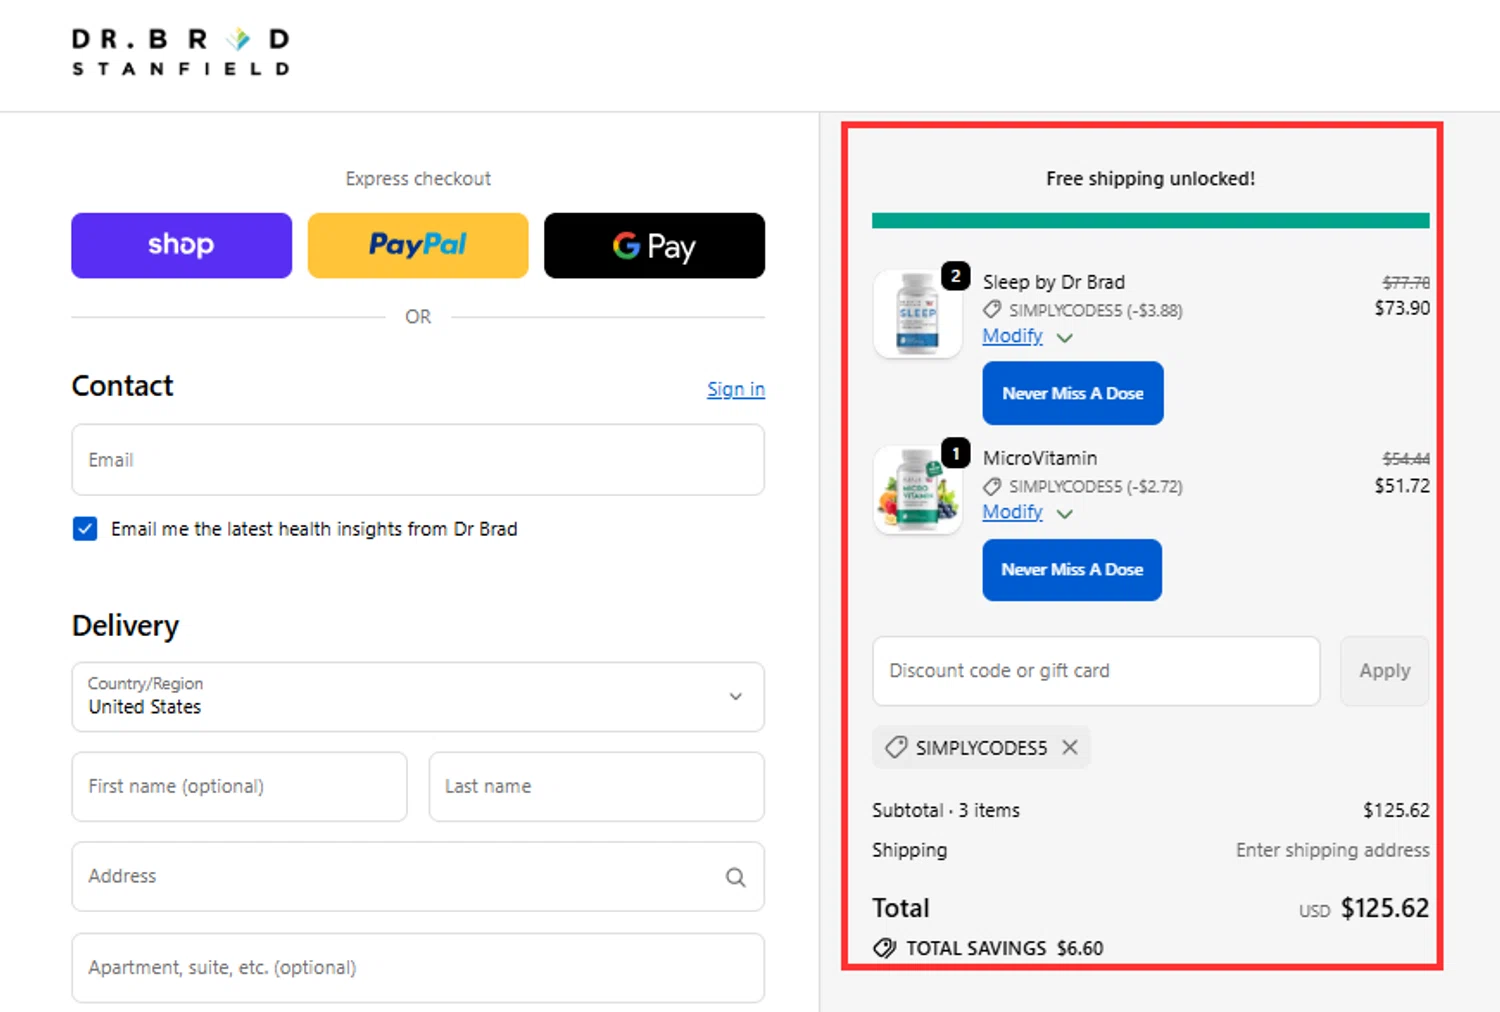Modify the Sleep by Dr Brad item

click(x=1012, y=336)
